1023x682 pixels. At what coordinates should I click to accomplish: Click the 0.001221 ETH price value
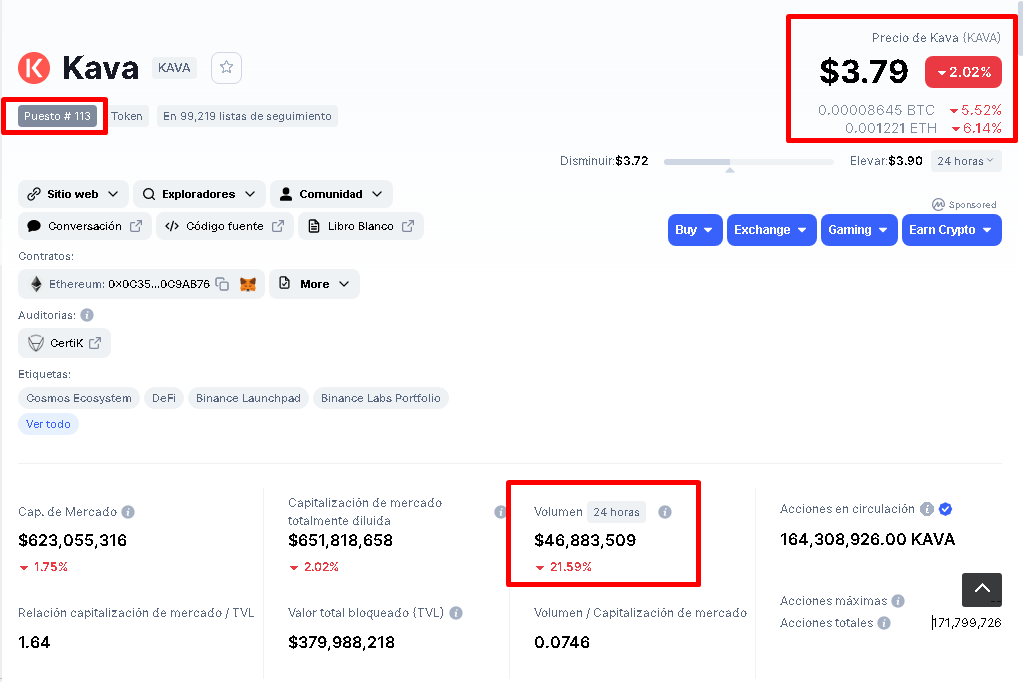tap(891, 129)
